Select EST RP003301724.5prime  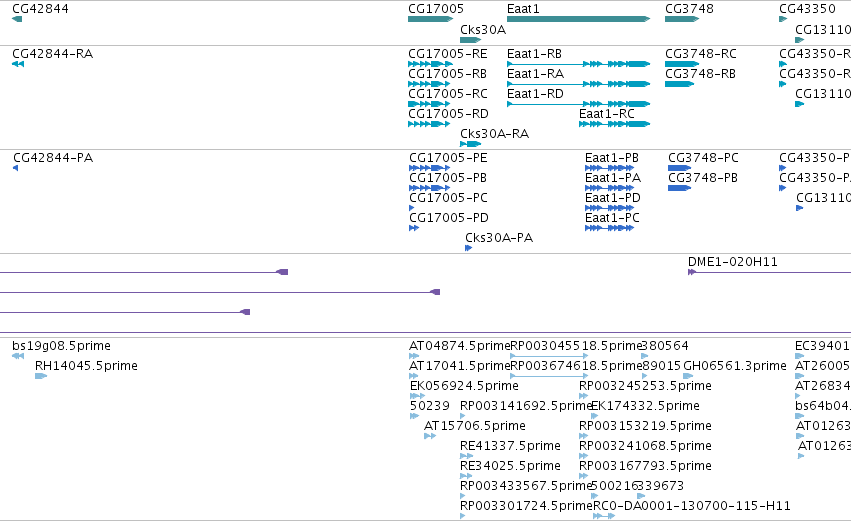525,507
